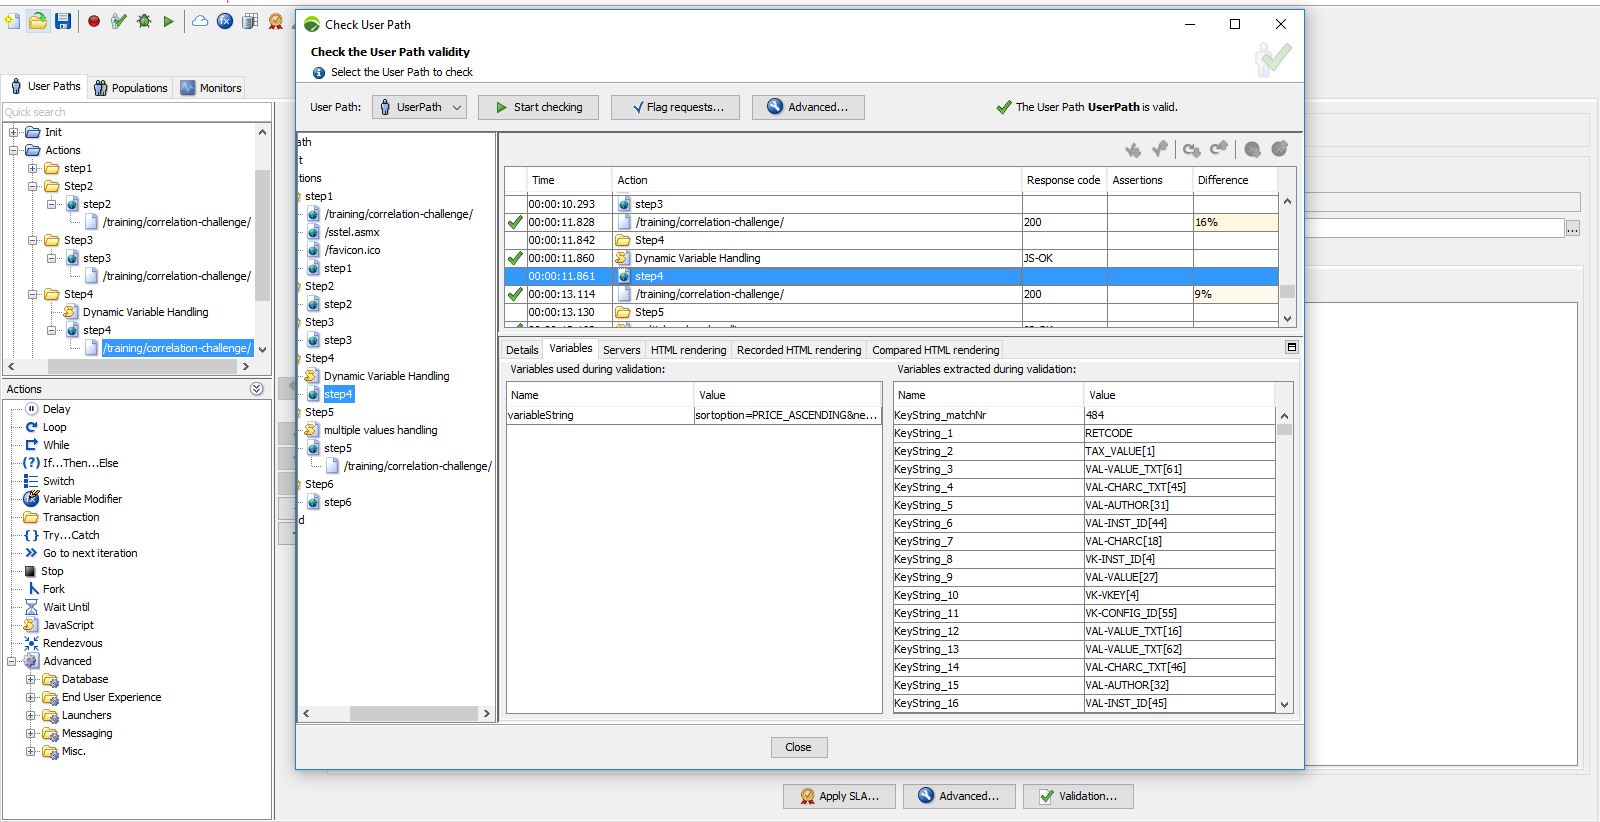Click the Response code column header

click(1063, 180)
